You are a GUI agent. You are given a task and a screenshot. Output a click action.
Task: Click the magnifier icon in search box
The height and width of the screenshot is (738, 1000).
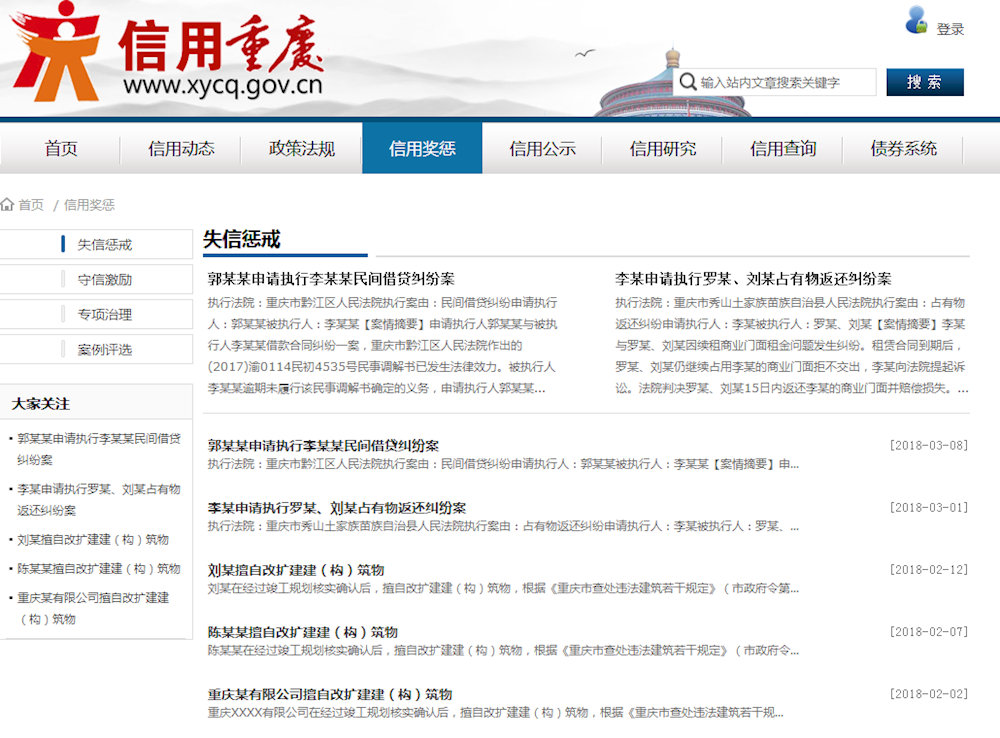[688, 82]
